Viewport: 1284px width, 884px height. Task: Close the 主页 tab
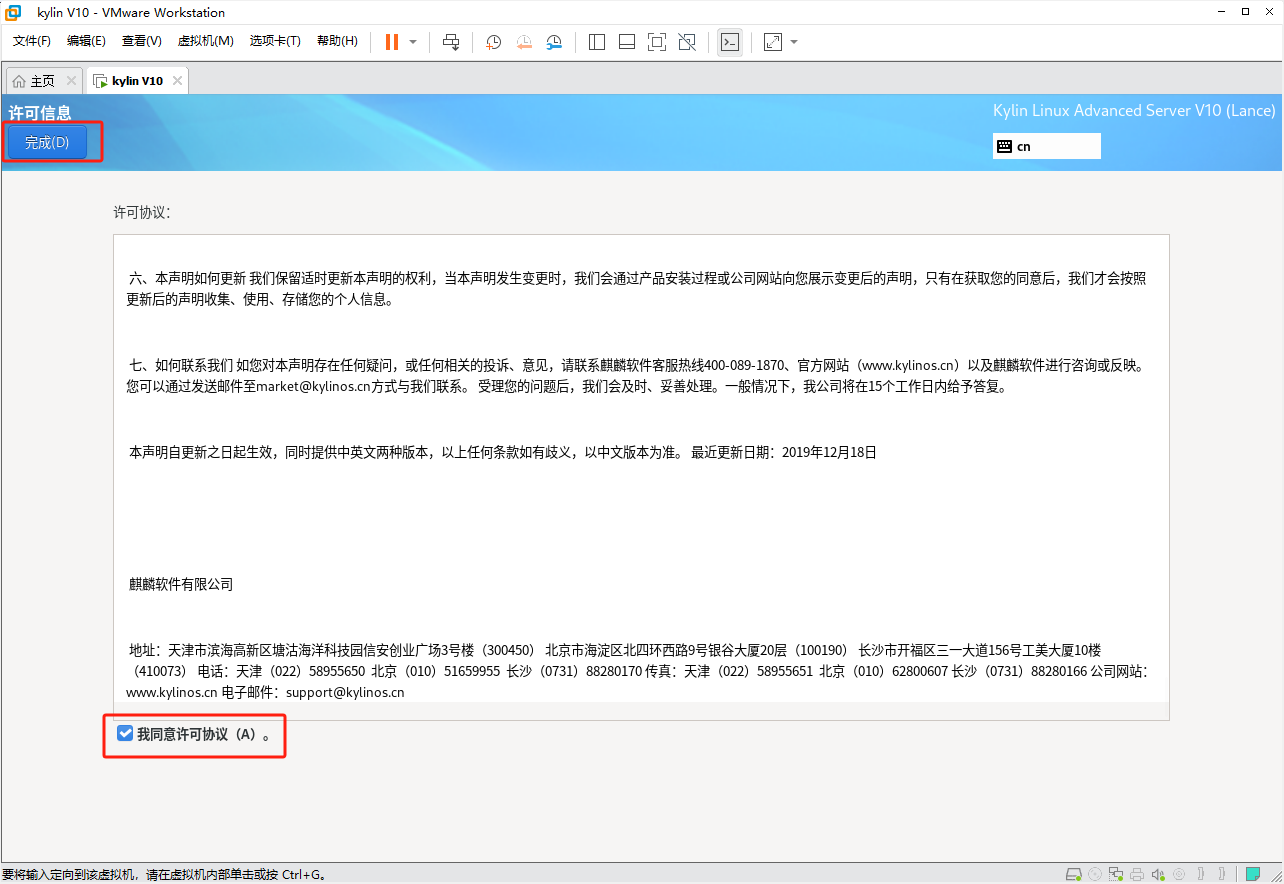71,81
